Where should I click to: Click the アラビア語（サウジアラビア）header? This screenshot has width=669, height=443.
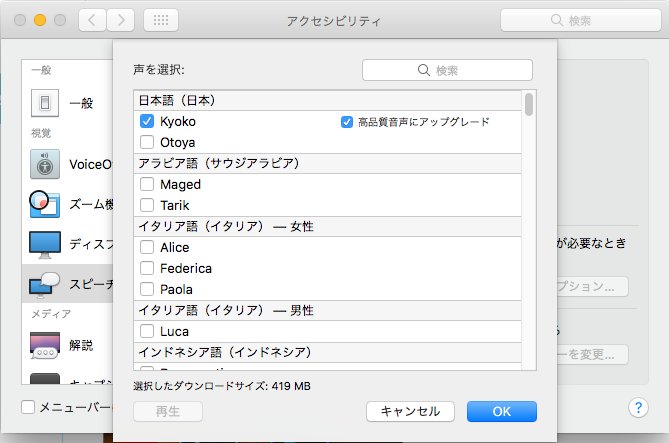[328, 163]
